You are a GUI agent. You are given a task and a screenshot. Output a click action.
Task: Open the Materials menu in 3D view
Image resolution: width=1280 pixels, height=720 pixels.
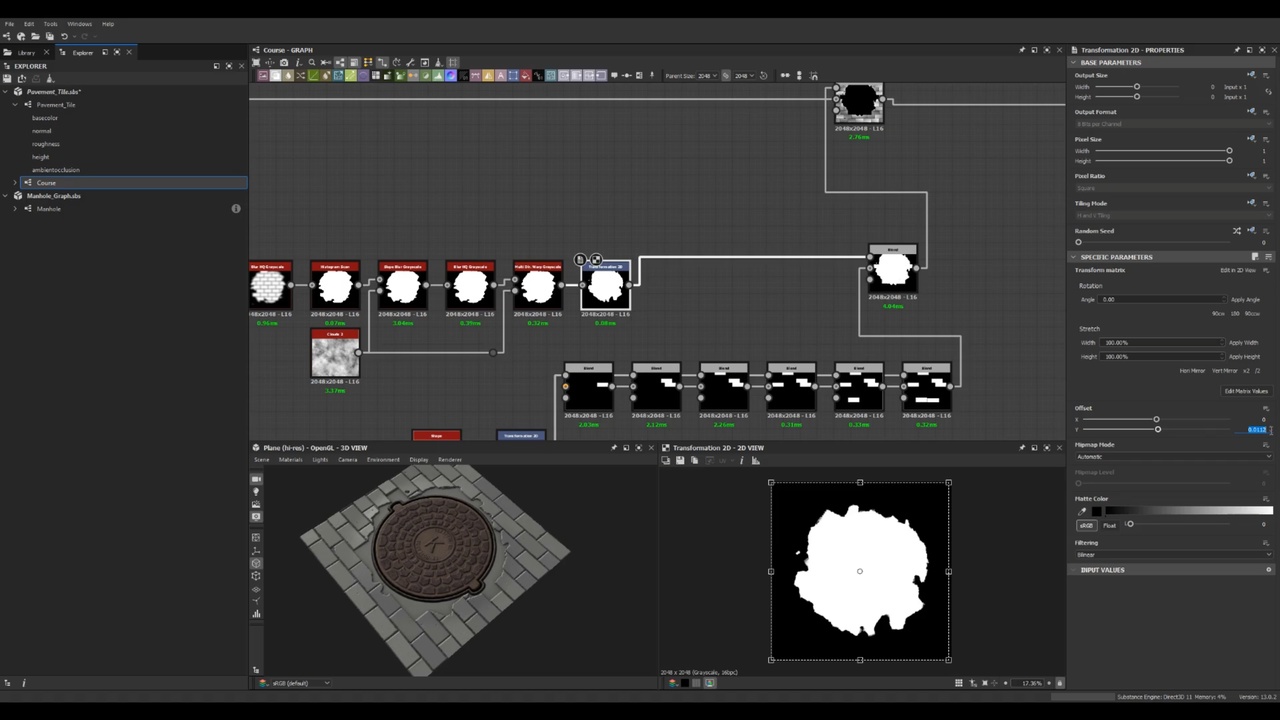291,460
